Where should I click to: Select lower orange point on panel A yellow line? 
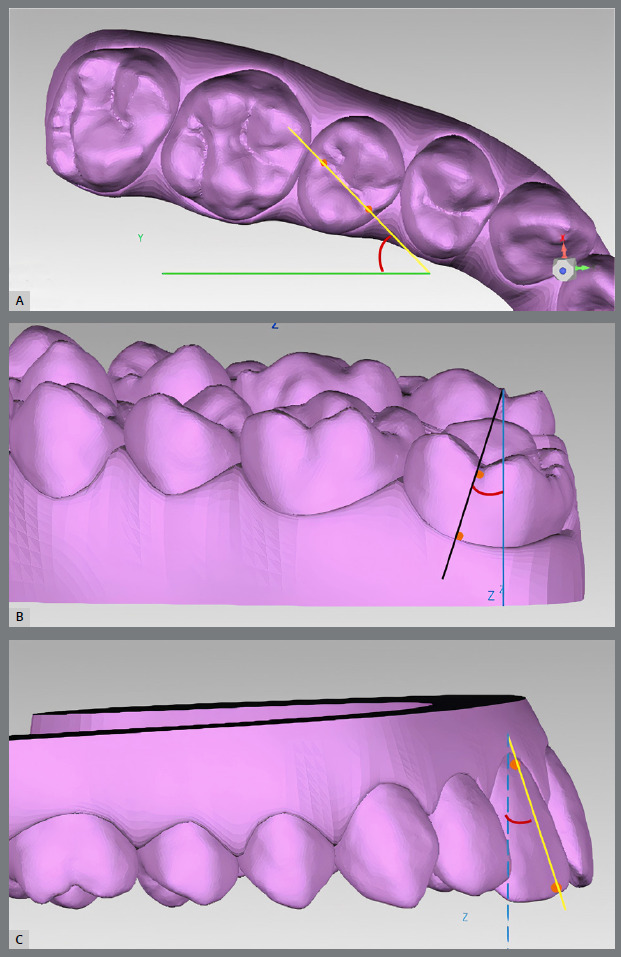click(x=368, y=209)
